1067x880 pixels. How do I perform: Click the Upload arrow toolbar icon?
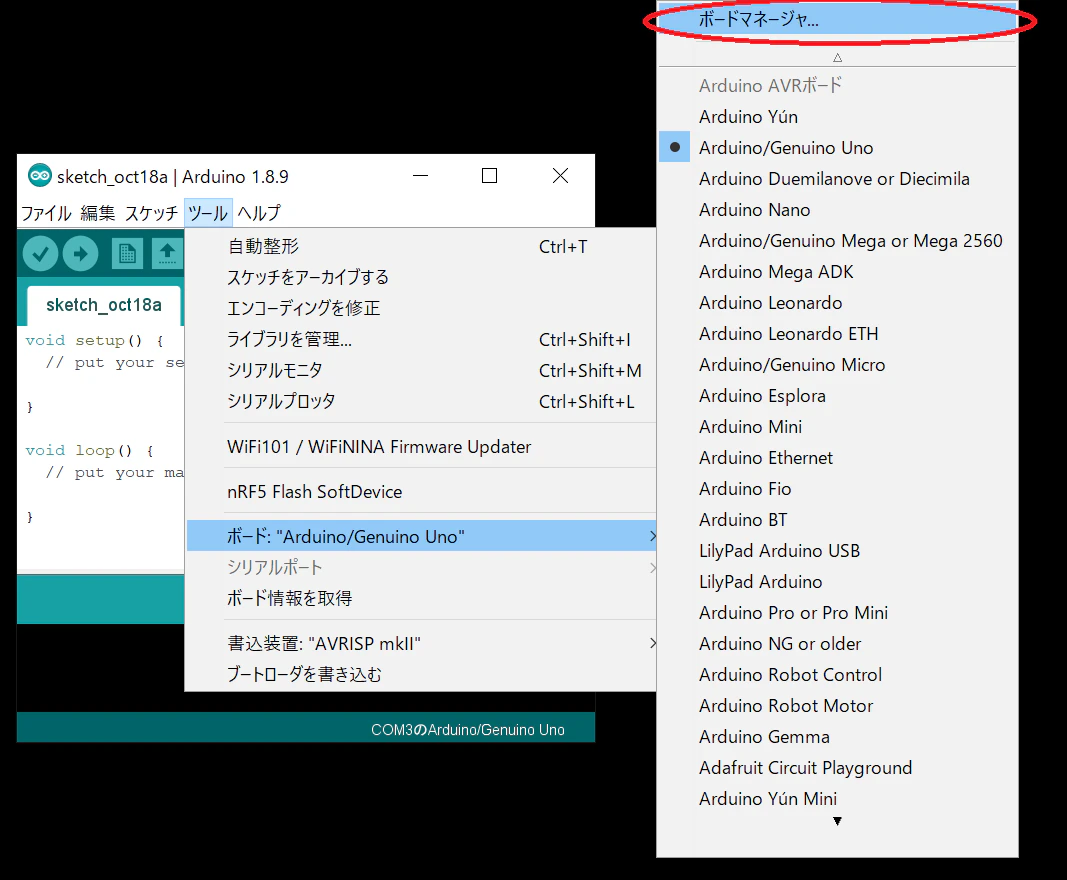click(81, 254)
